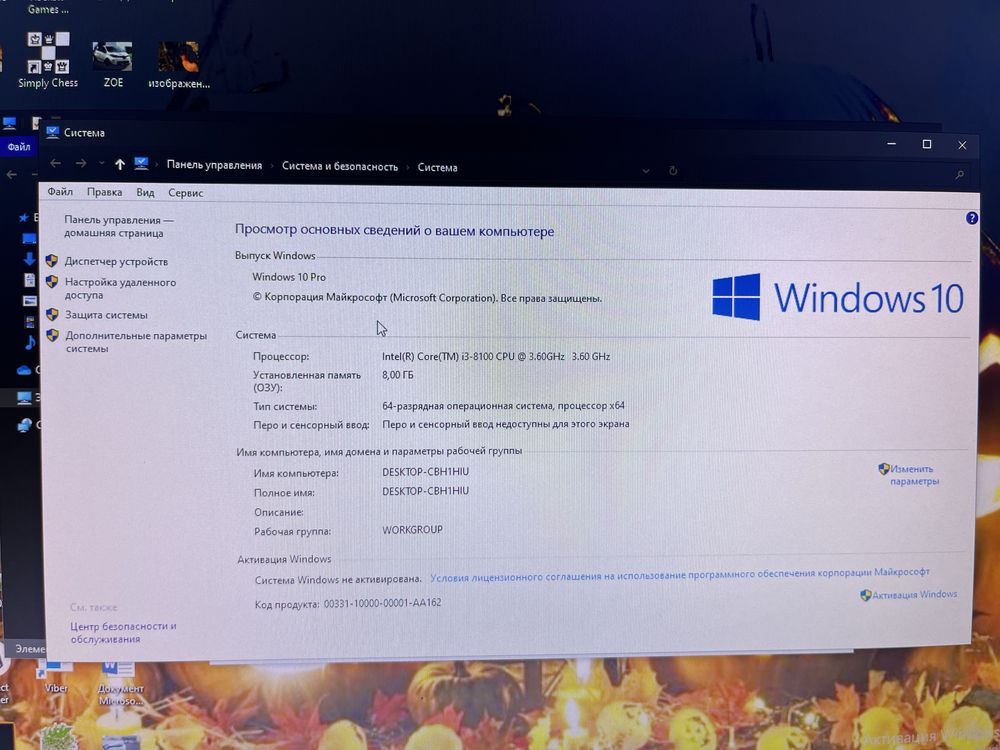Open the изображен... desktop image file

(179, 64)
